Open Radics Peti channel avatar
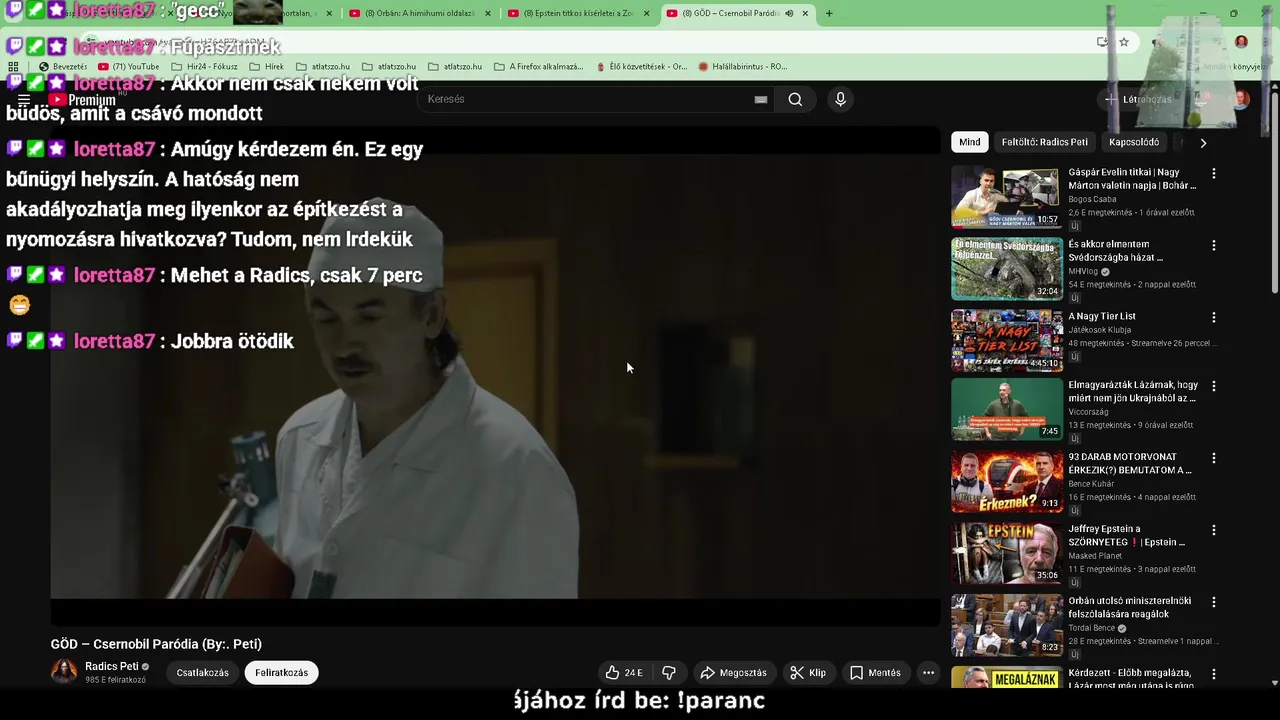 point(64,672)
